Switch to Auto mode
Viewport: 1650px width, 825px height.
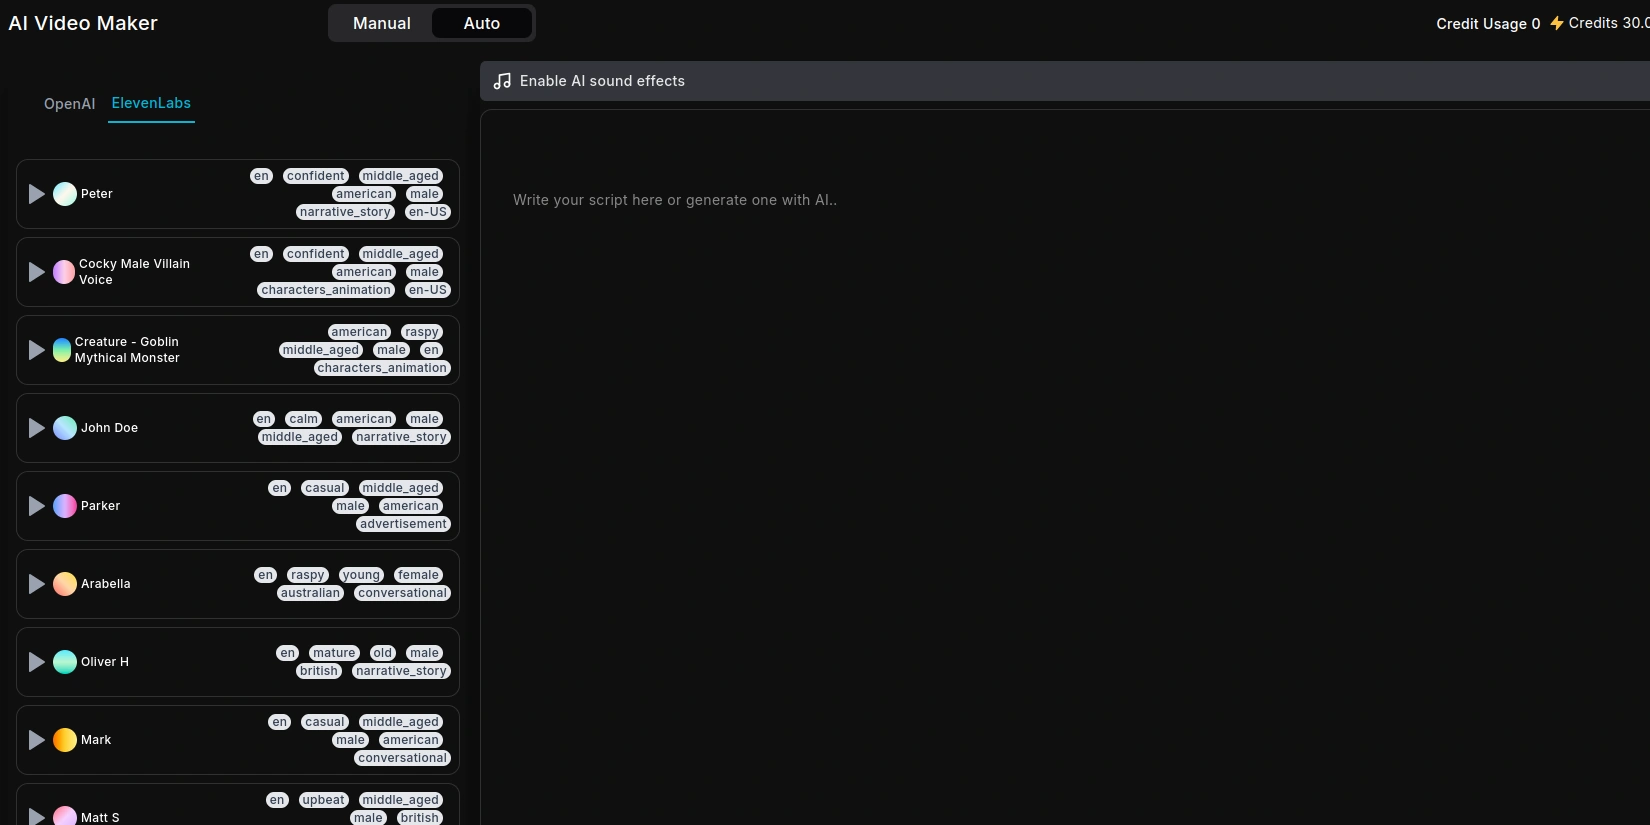(481, 23)
